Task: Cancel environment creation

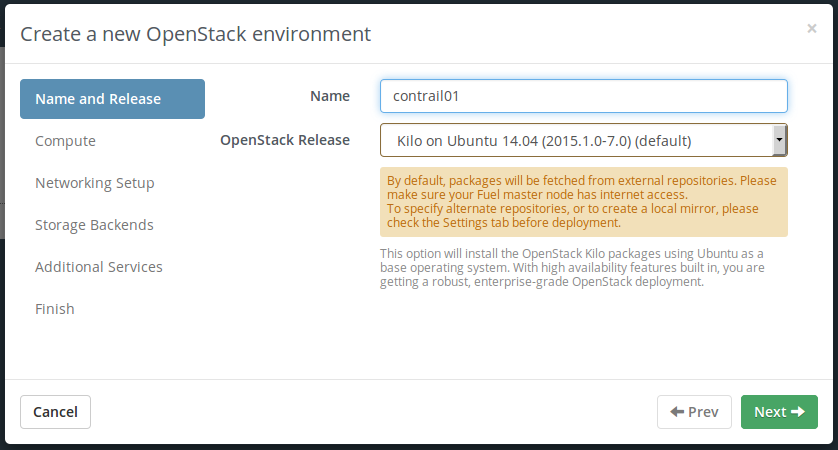Action: [56, 412]
